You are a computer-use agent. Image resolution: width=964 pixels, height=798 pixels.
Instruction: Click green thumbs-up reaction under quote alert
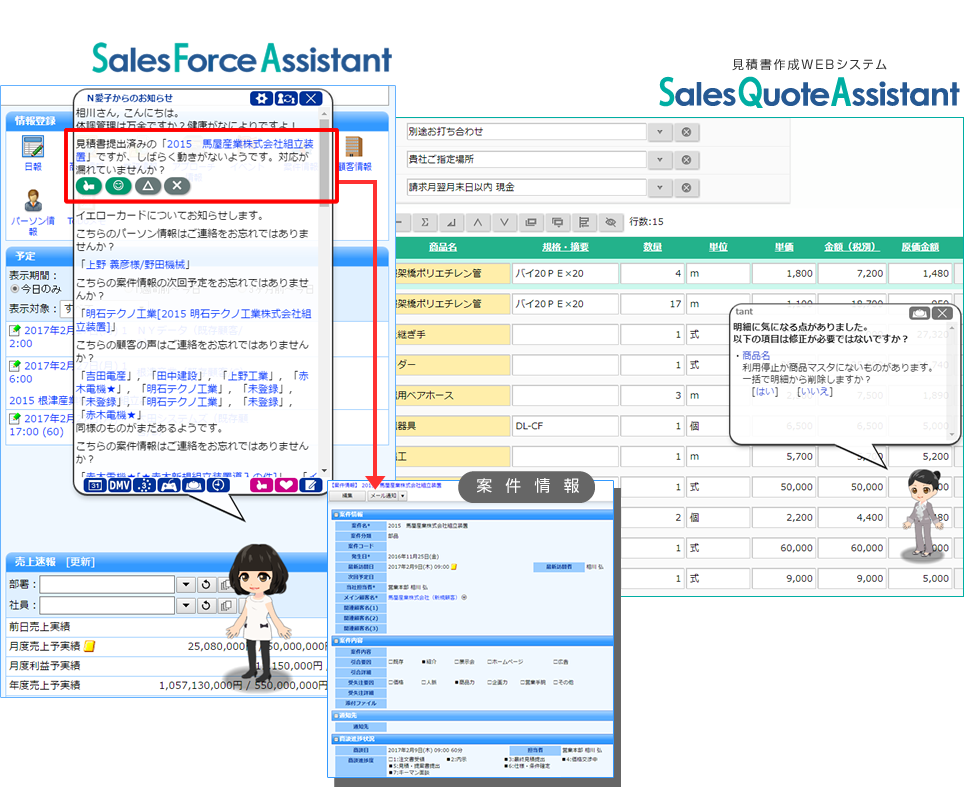click(x=89, y=186)
